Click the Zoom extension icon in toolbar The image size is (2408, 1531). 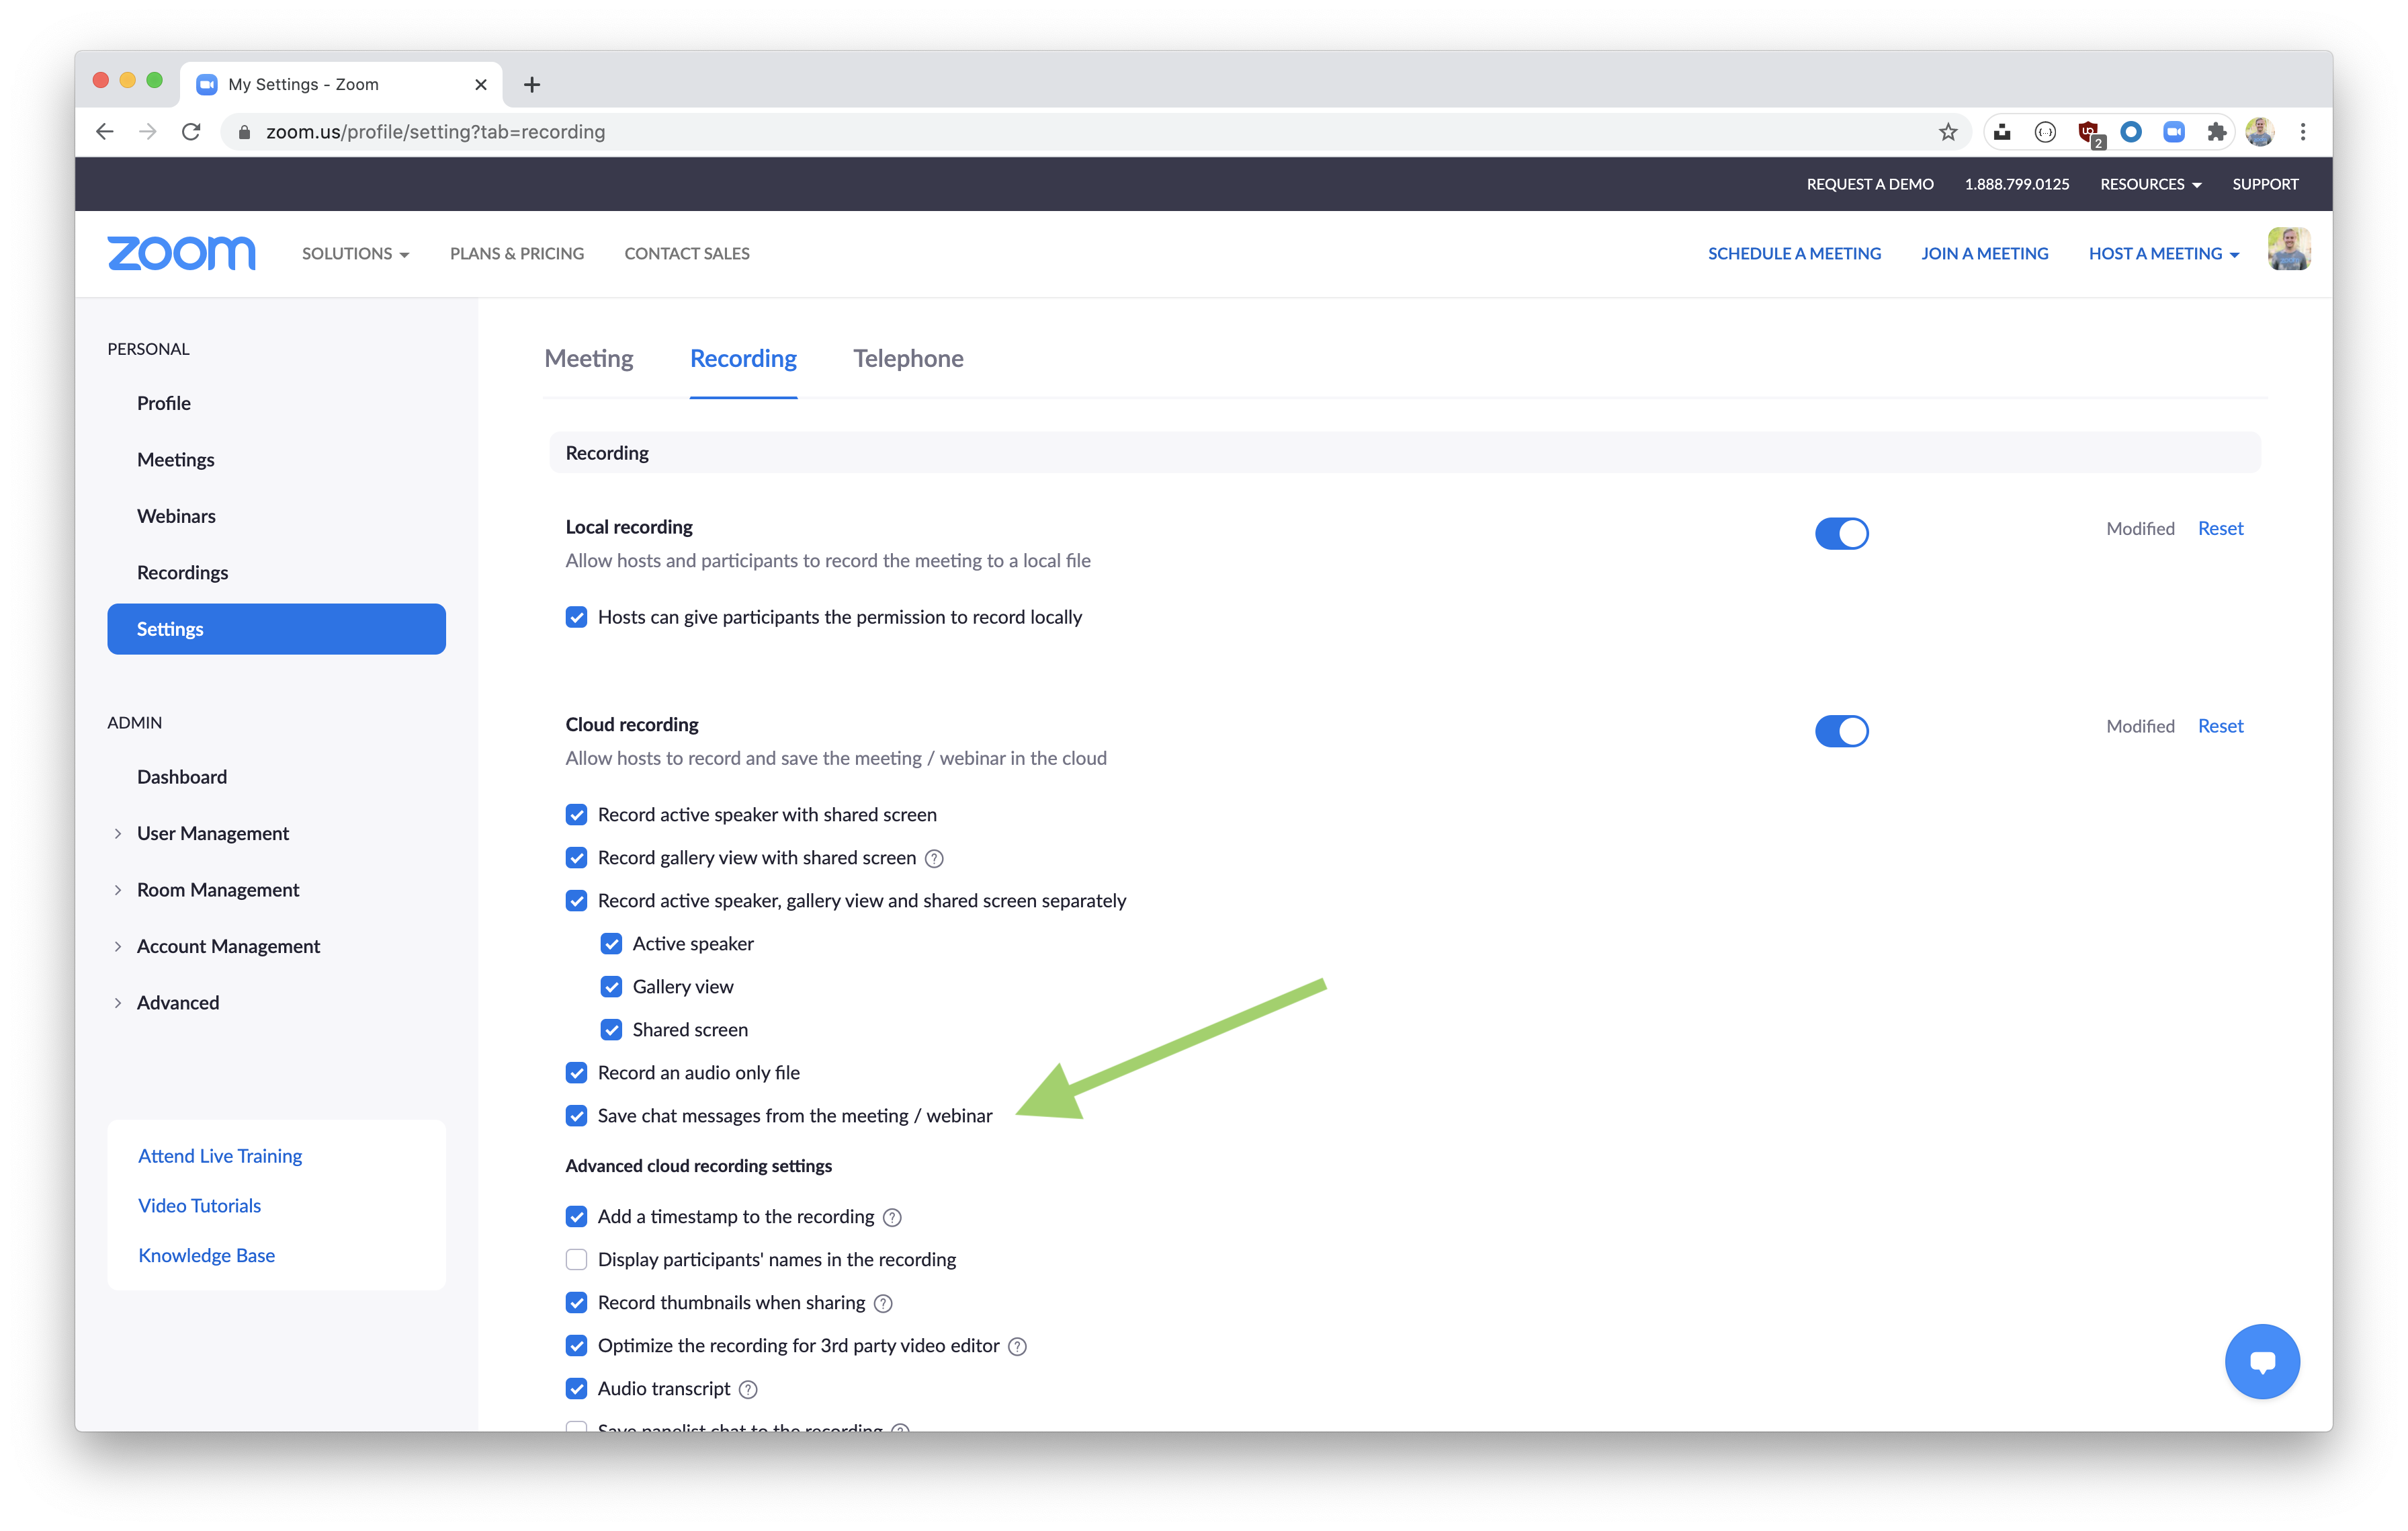point(2173,132)
